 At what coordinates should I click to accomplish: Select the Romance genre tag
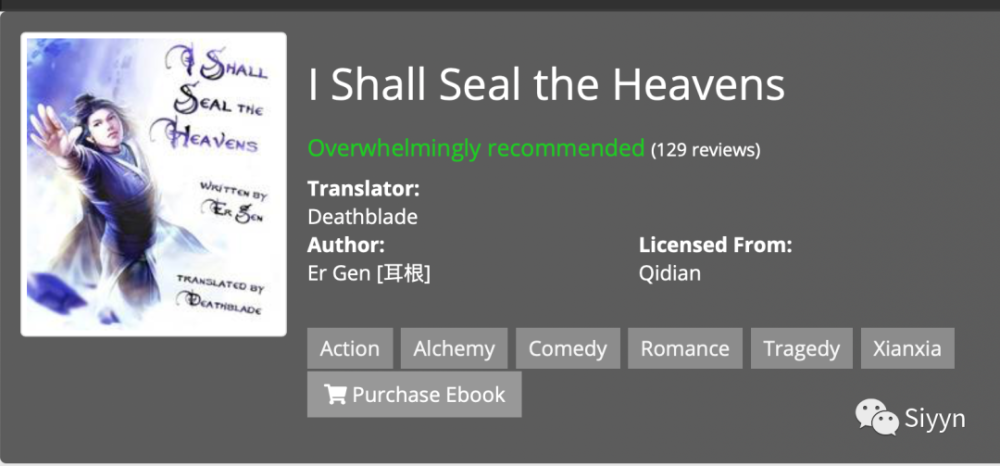[685, 348]
